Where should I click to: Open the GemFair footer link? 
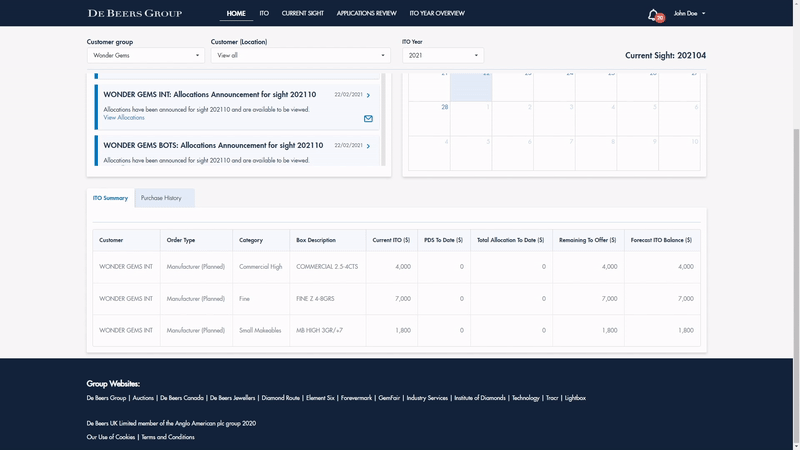pos(389,398)
